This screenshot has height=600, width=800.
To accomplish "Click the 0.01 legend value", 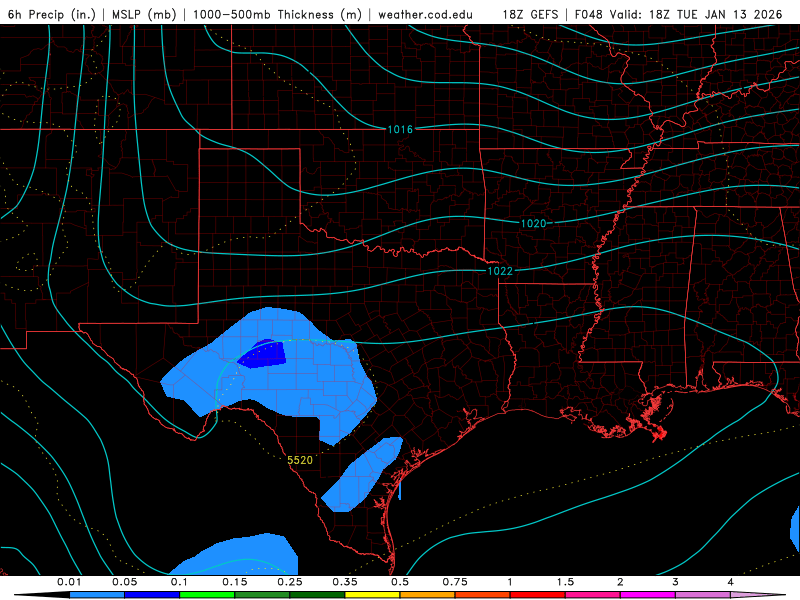I will (69, 582).
